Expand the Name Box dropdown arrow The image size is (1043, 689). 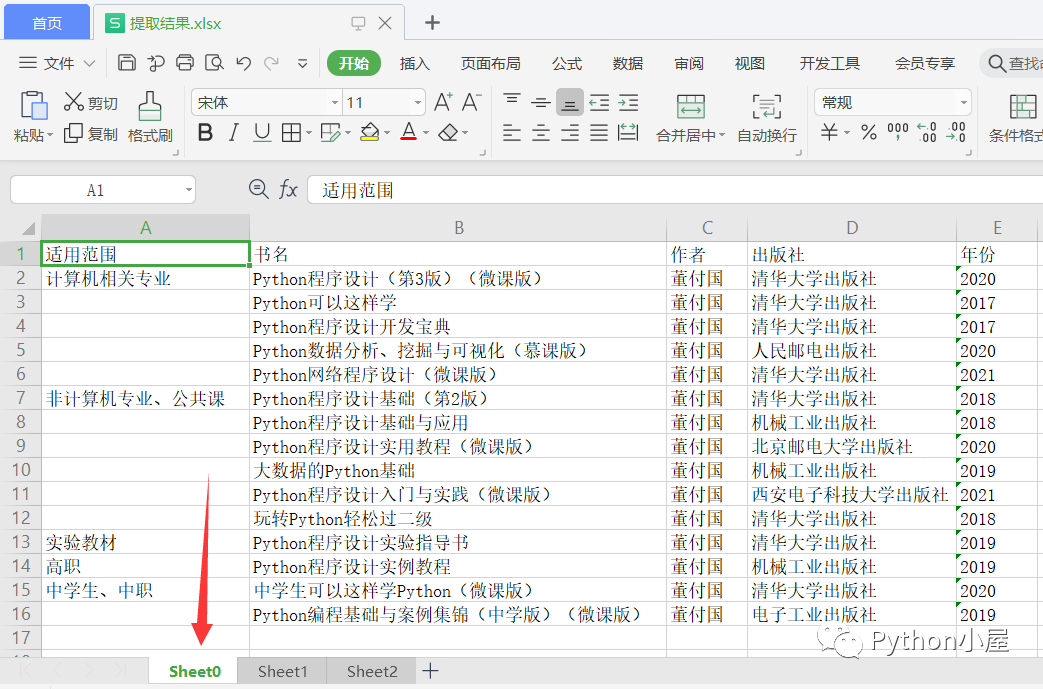(188, 190)
